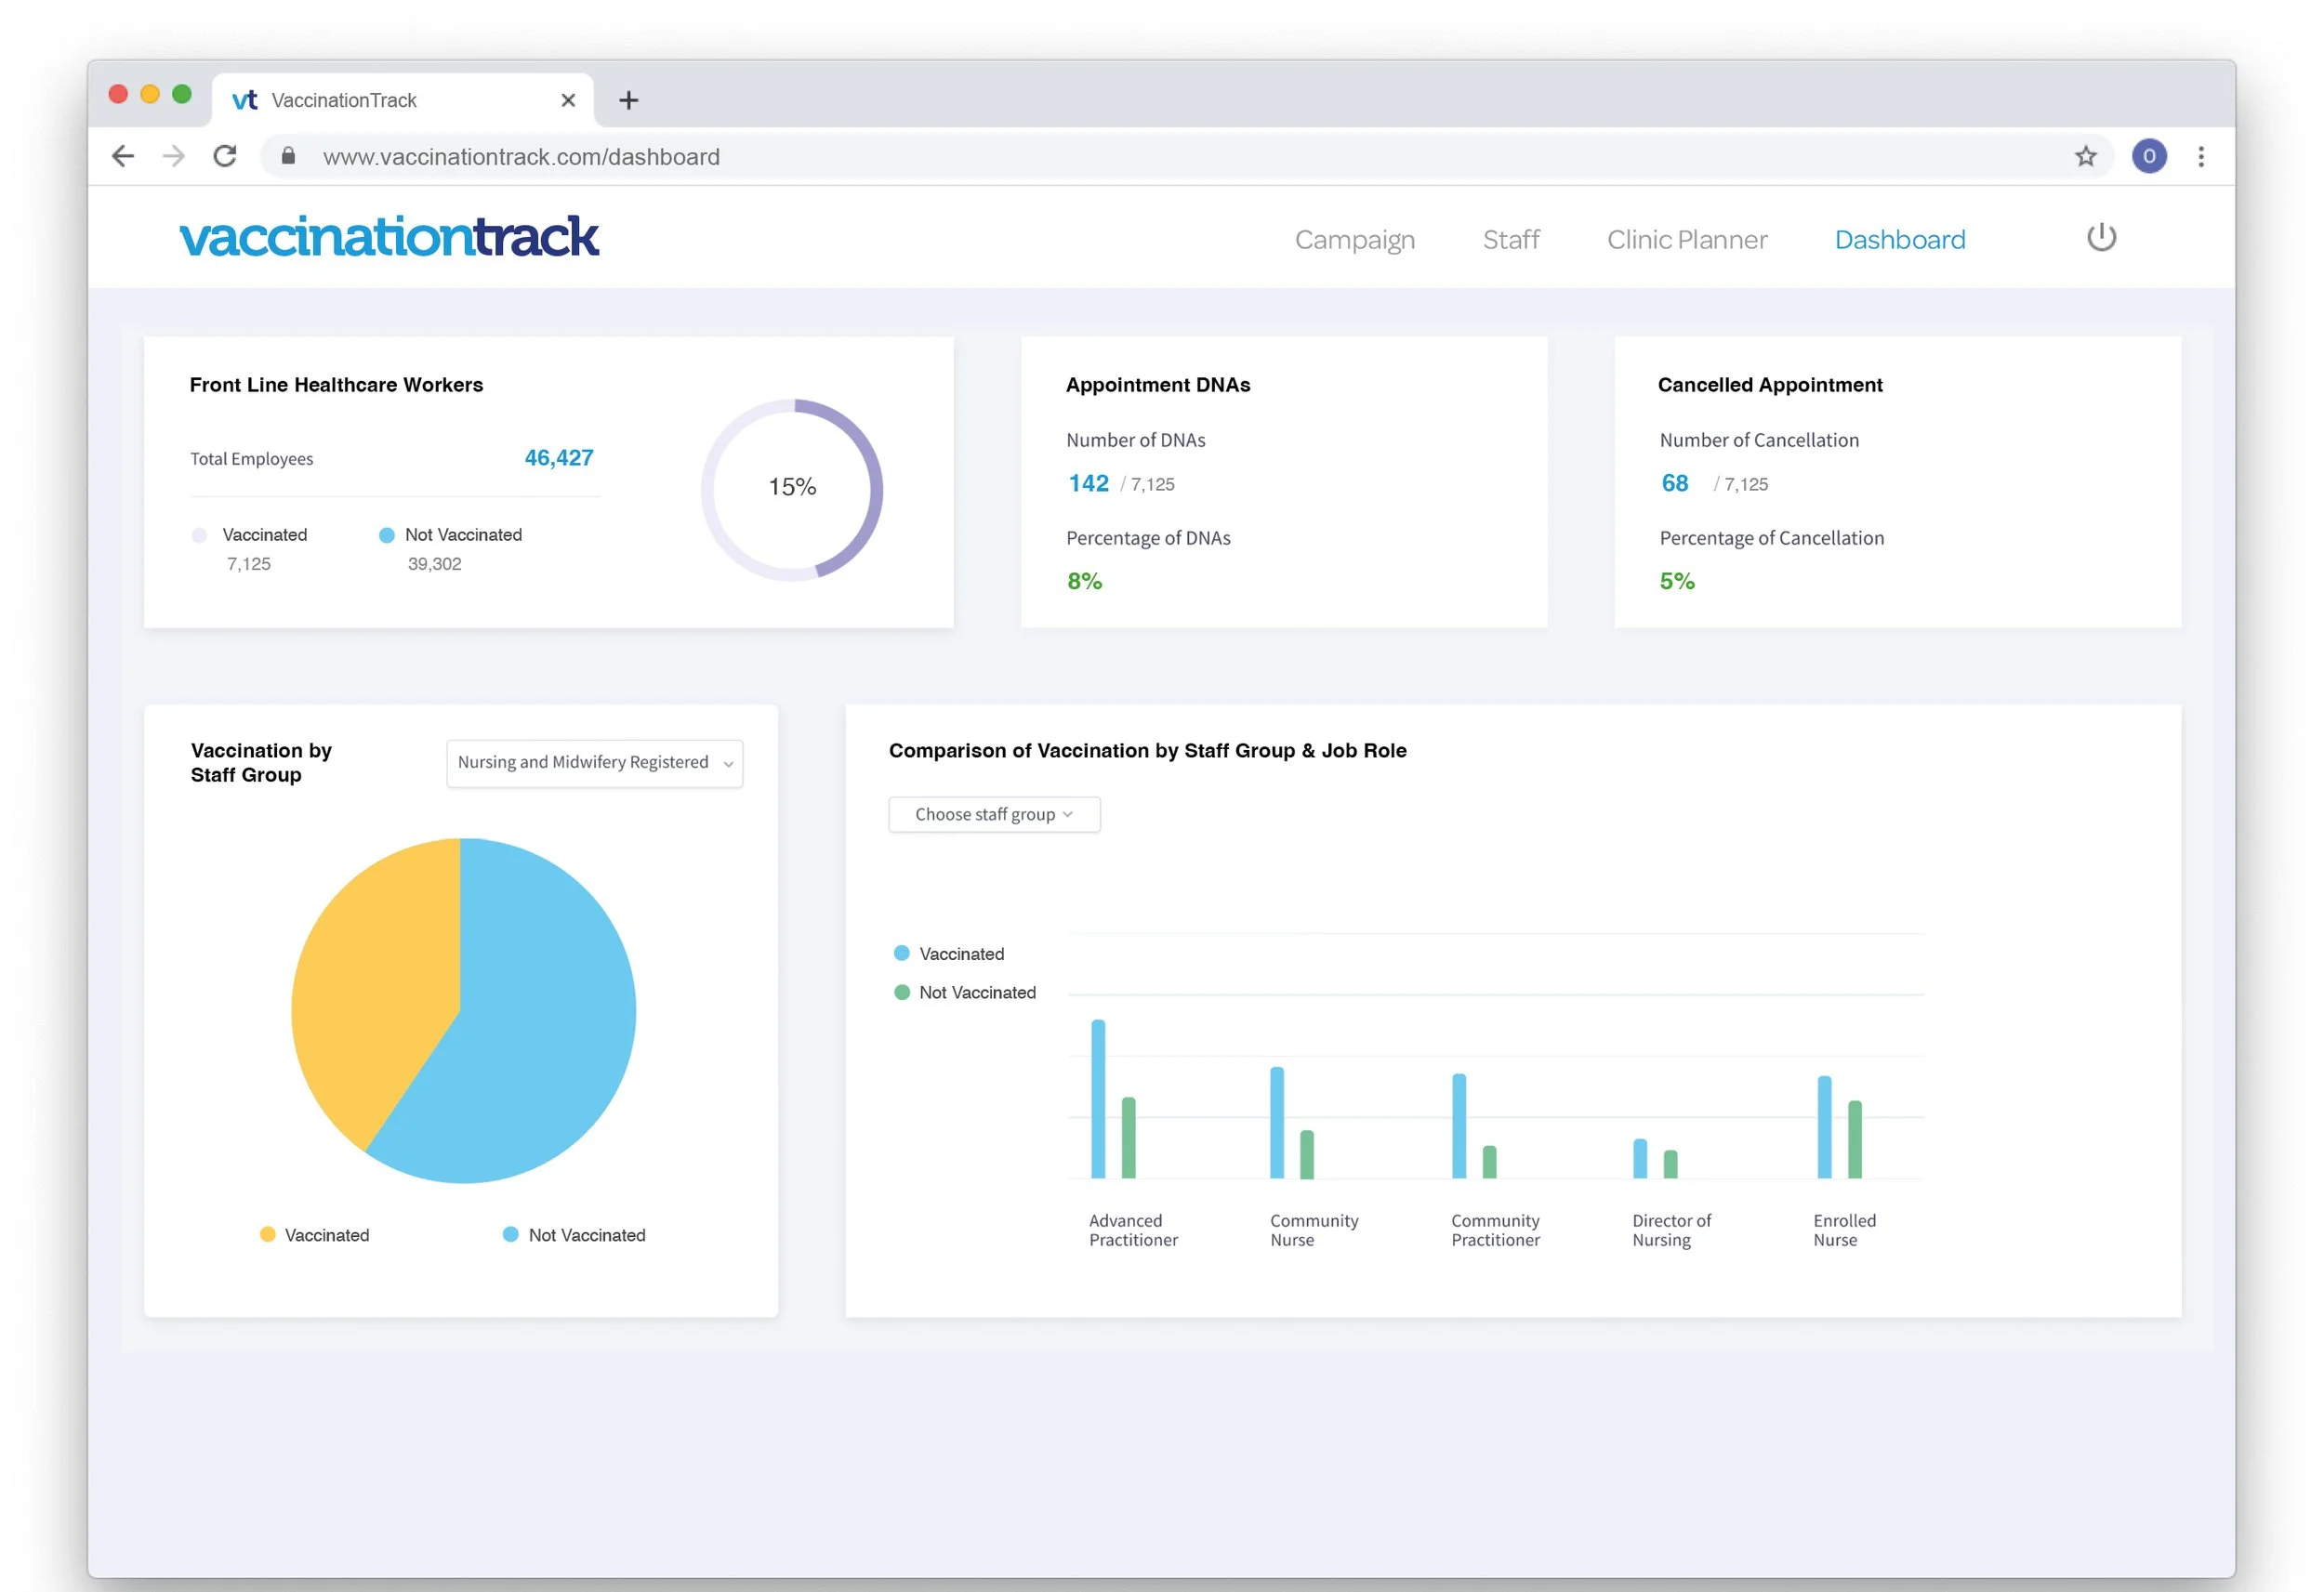
Task: Open a new tab with plus icon
Action: coord(628,100)
